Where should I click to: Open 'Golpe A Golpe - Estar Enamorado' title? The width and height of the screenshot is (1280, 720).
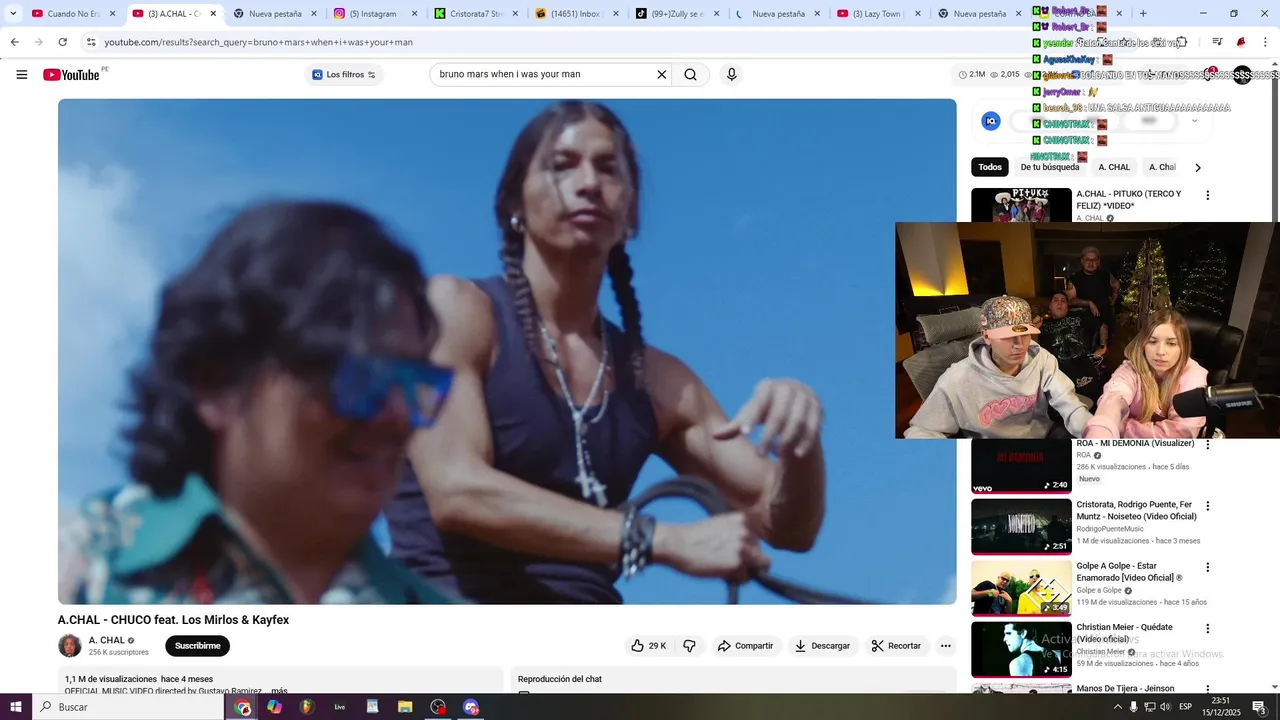click(x=1129, y=572)
